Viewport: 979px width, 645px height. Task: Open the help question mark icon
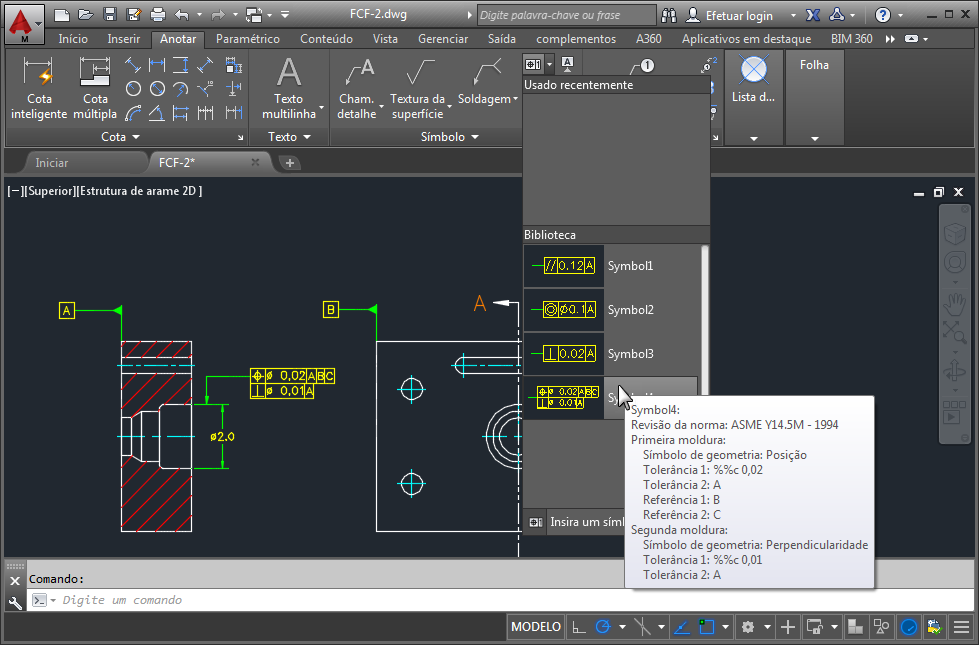tap(882, 15)
